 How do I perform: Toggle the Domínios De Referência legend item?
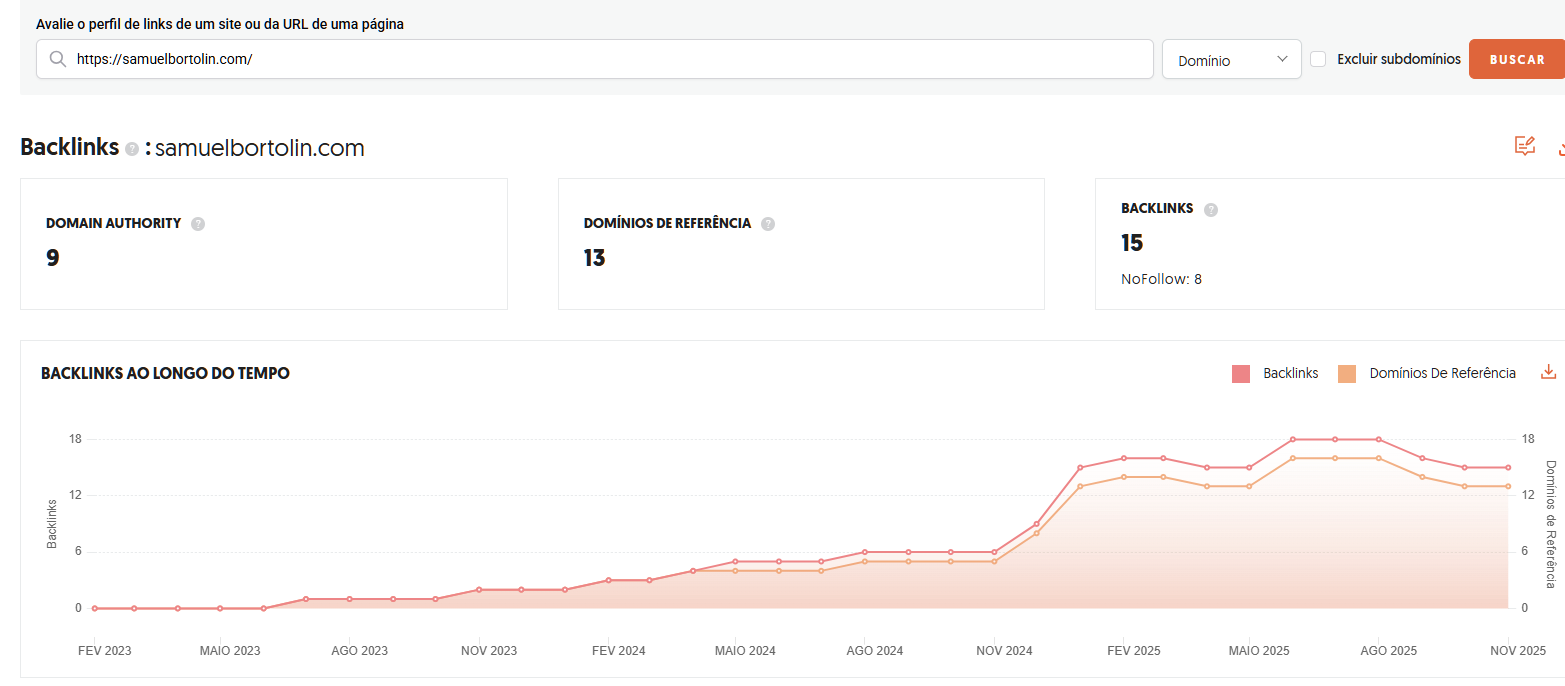[1443, 372]
